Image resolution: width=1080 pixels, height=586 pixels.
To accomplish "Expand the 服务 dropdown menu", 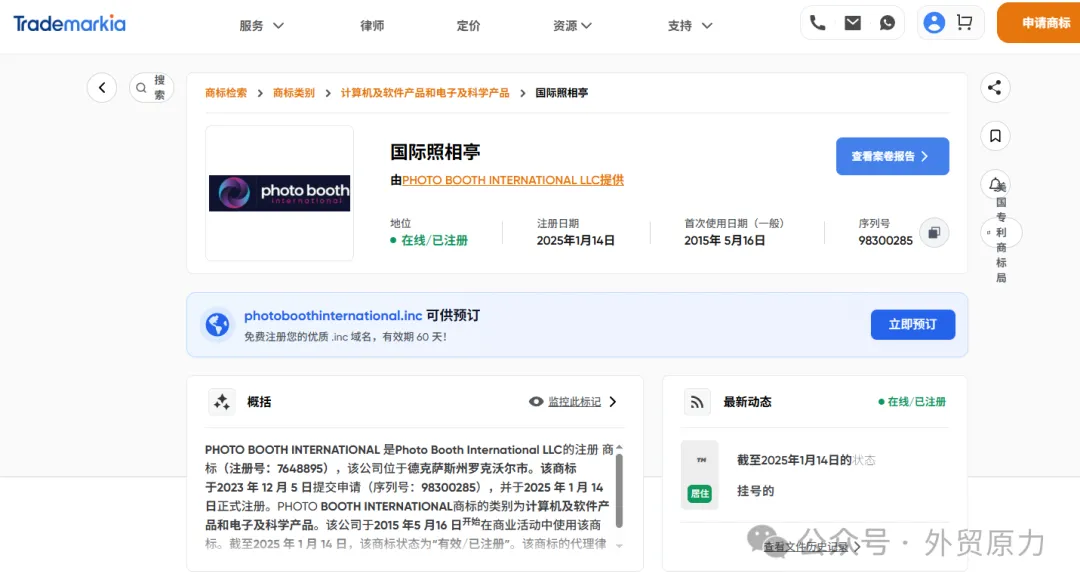I will 261,25.
